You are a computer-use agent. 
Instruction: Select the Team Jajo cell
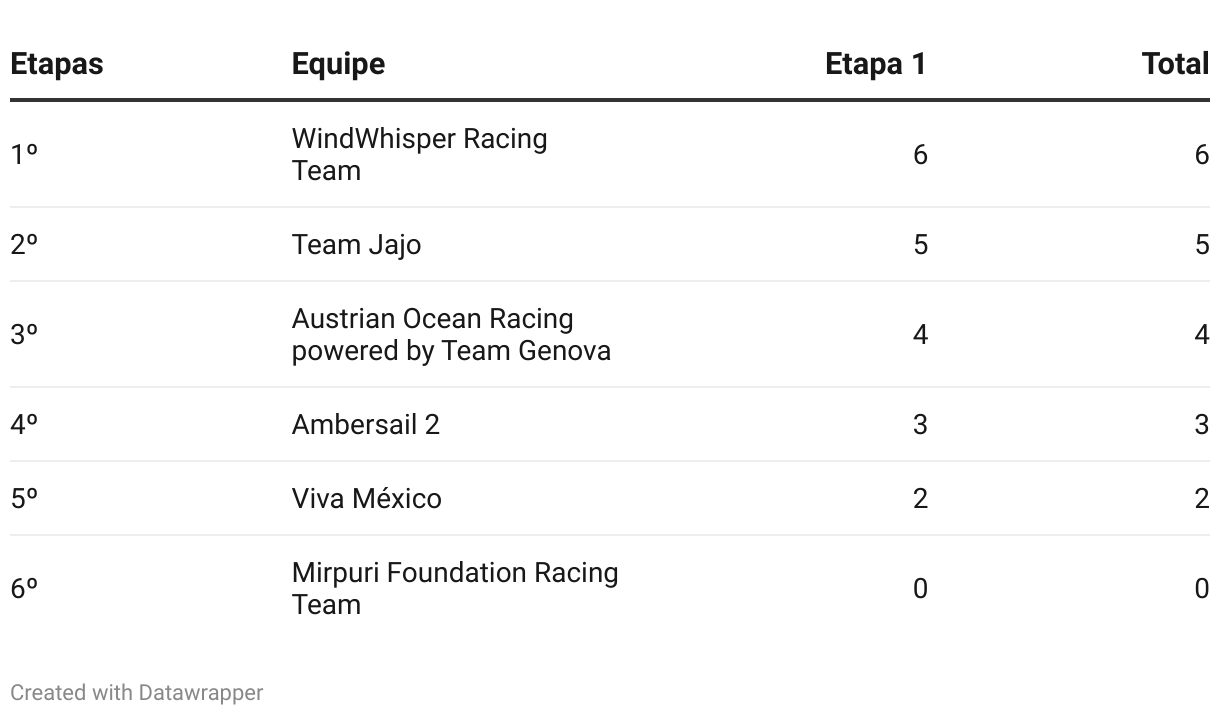[x=356, y=245]
